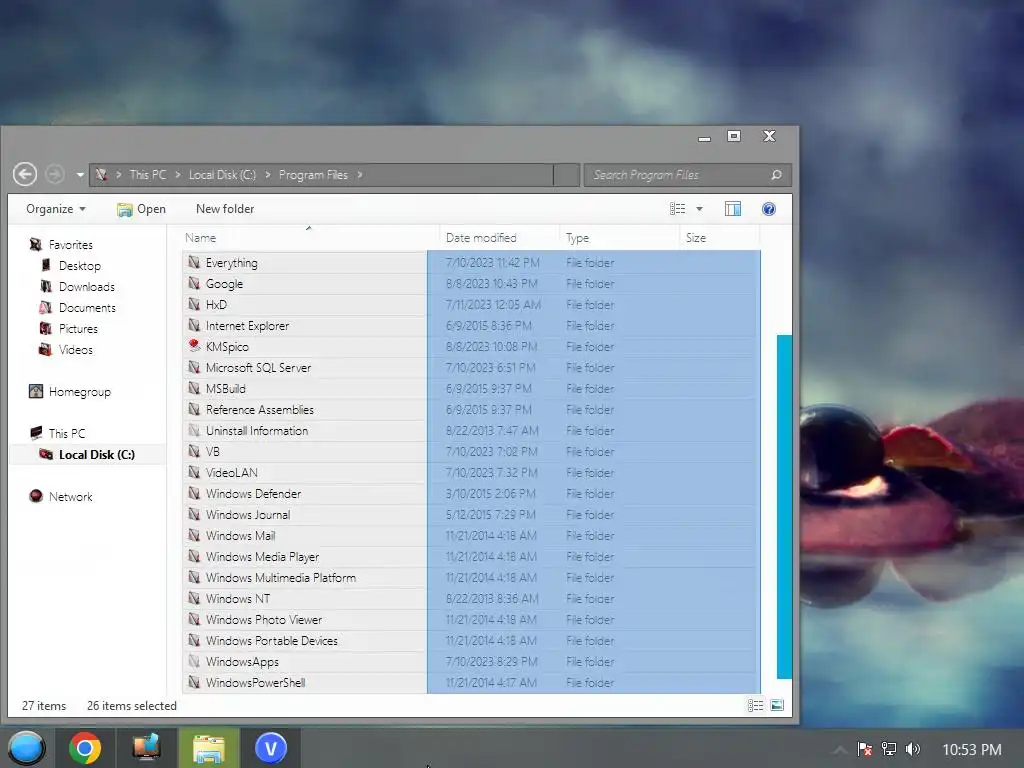Select the Windows Media Player folder name
Screen dimensions: 1024x768
point(263,556)
